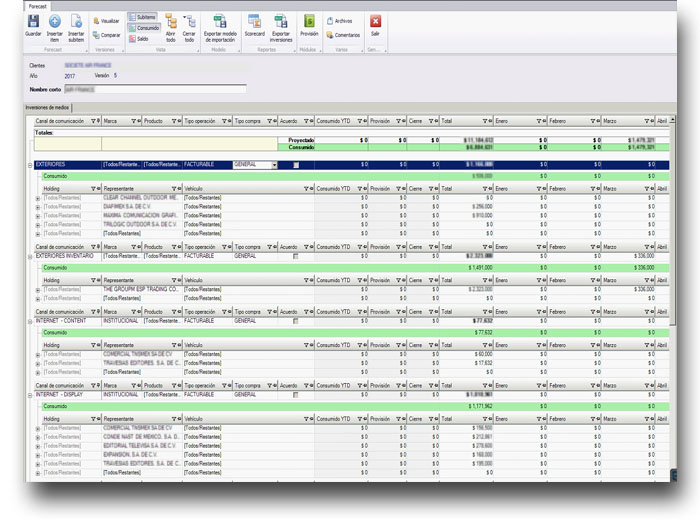The height and width of the screenshot is (520, 700).
Task: Click Cerrar todo tree icon
Action: click(189, 23)
